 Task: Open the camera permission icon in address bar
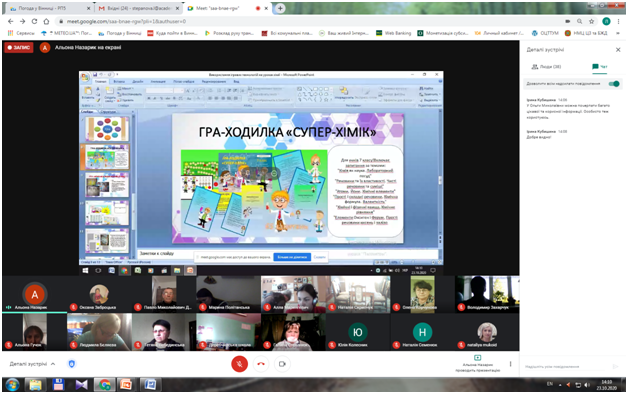[568, 21]
